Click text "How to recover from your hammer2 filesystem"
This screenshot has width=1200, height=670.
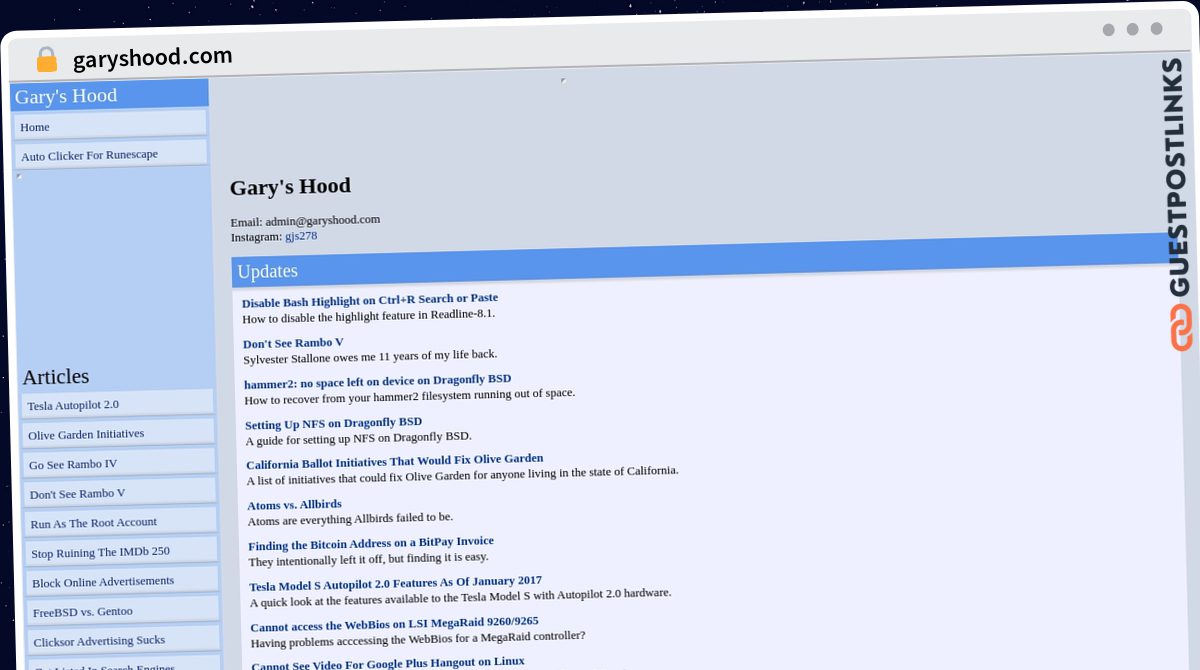click(x=410, y=396)
